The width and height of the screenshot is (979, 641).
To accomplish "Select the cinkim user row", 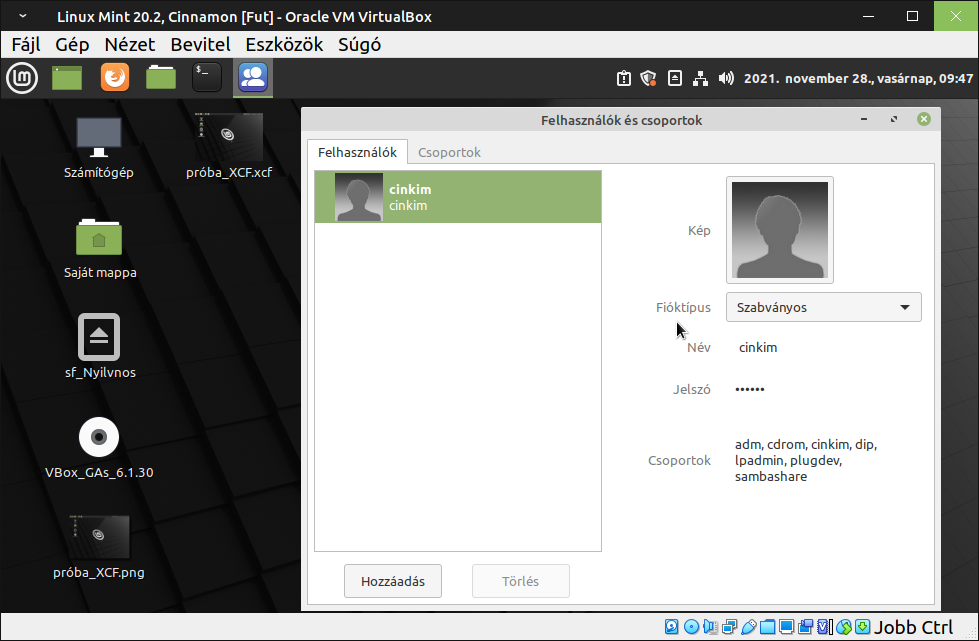I will coord(458,197).
